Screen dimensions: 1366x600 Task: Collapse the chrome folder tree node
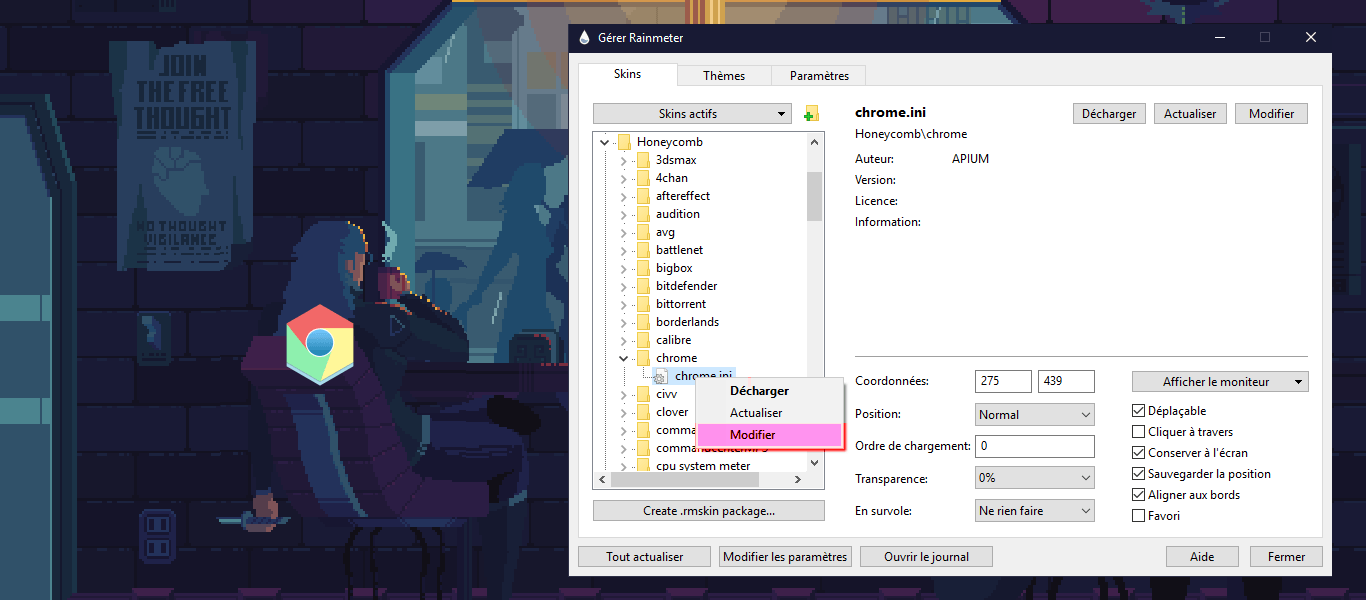(x=623, y=358)
